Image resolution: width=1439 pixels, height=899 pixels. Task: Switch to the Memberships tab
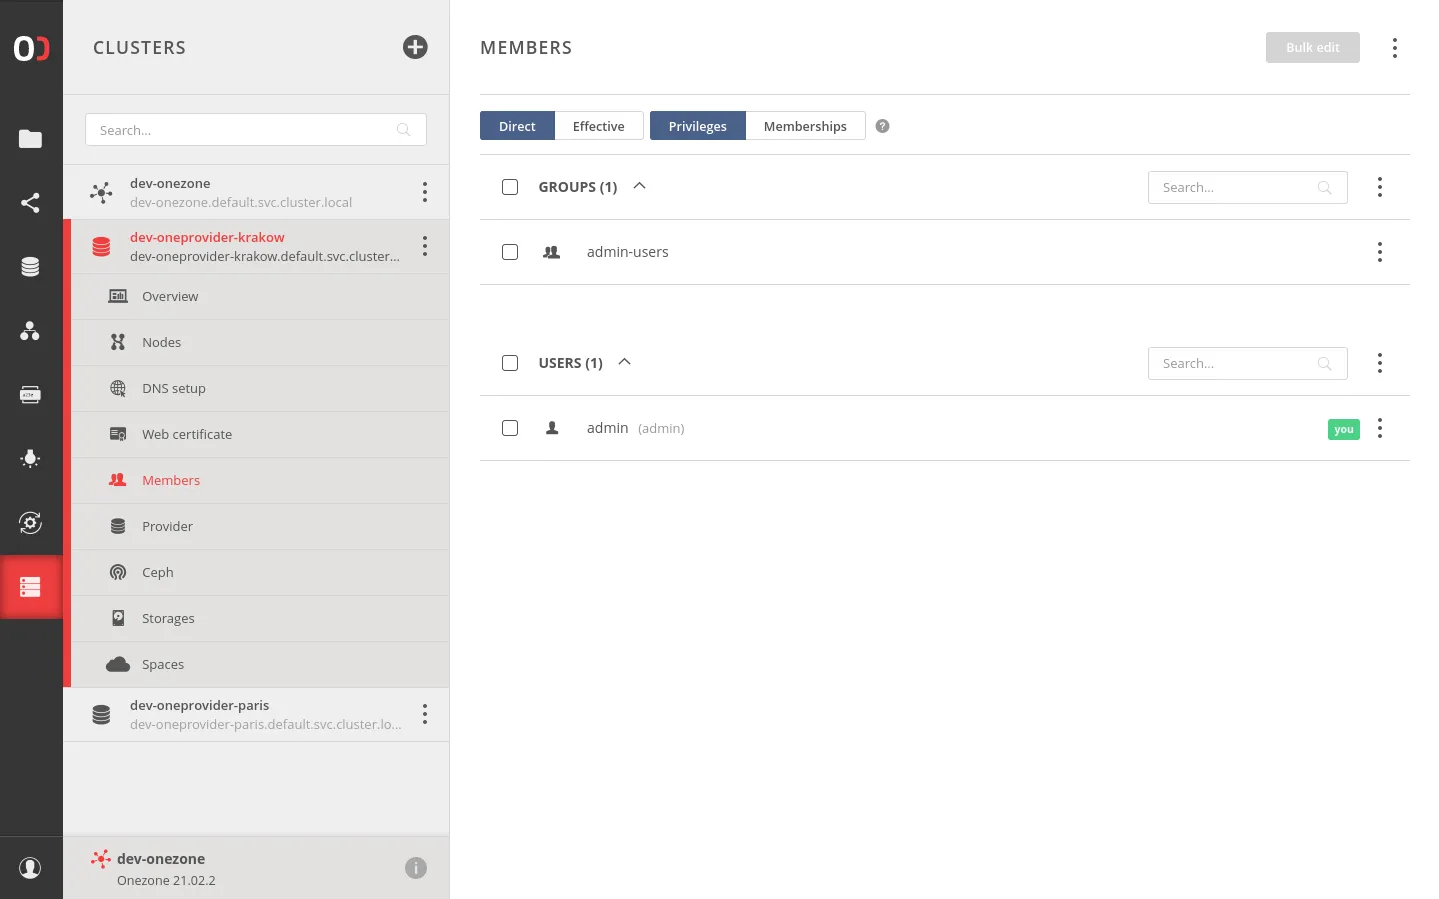[x=805, y=126]
